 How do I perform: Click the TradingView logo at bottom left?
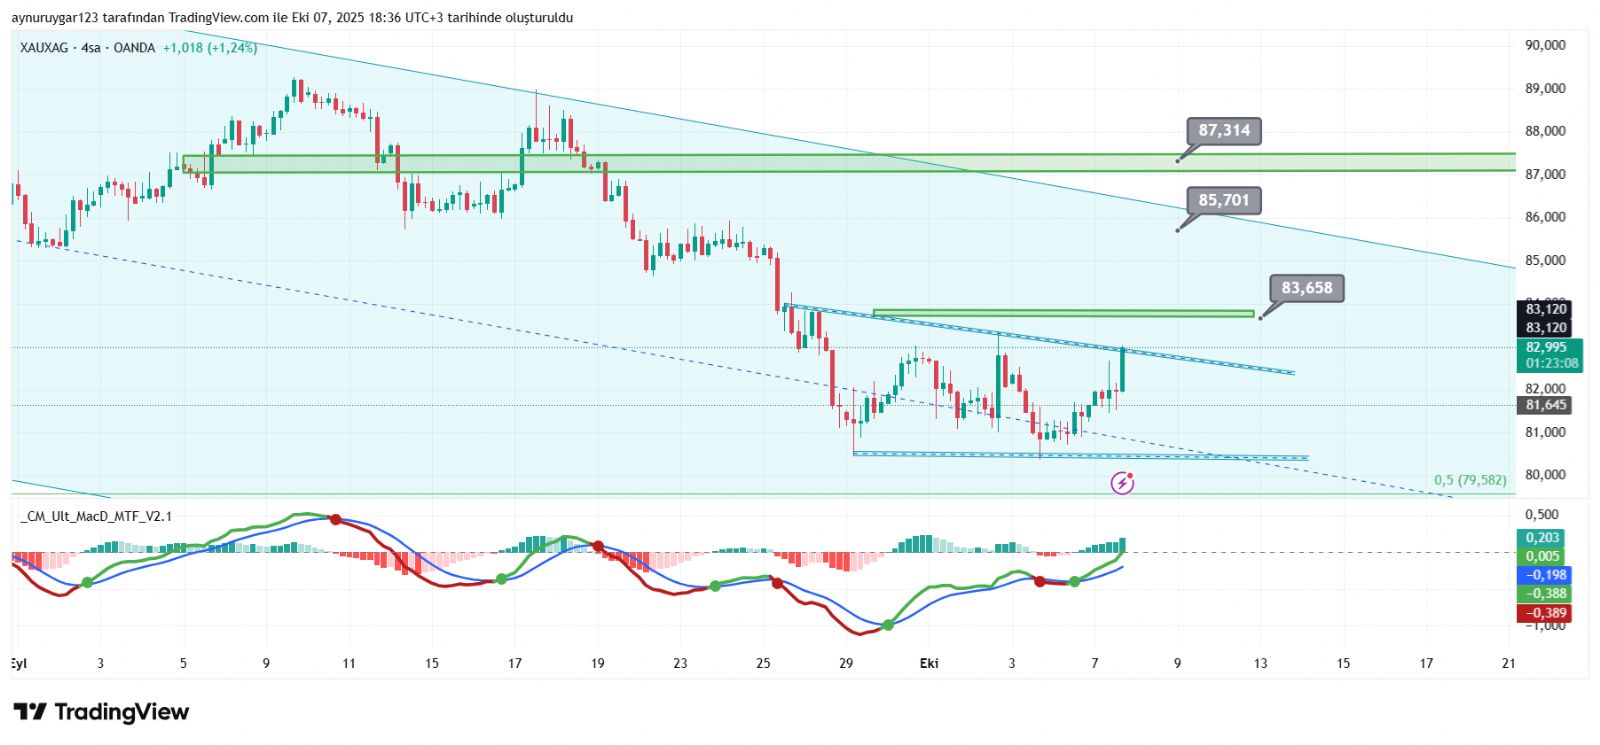(x=101, y=712)
